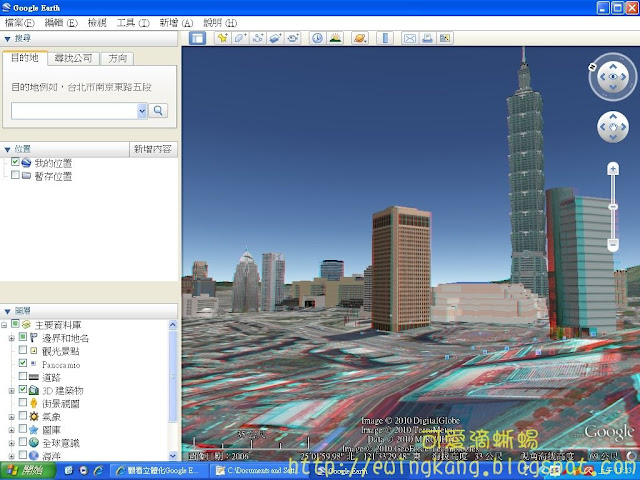The width and height of the screenshot is (640, 480).
Task: Open the 說明 menu
Action: tap(220, 23)
